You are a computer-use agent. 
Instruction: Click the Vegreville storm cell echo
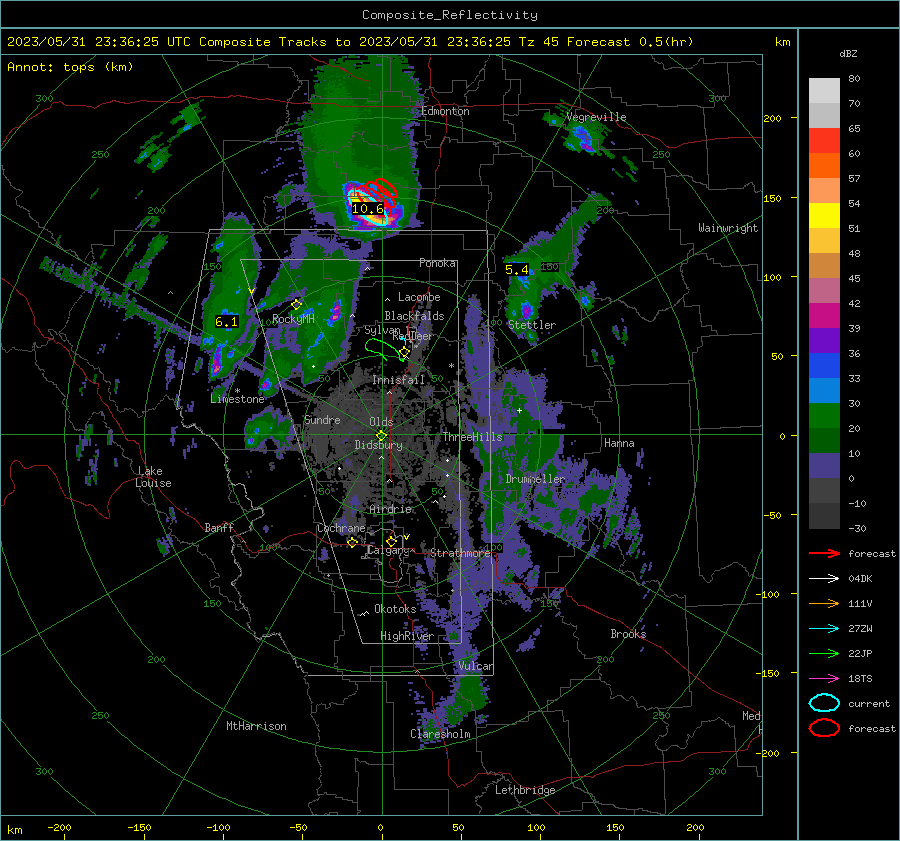(x=583, y=139)
